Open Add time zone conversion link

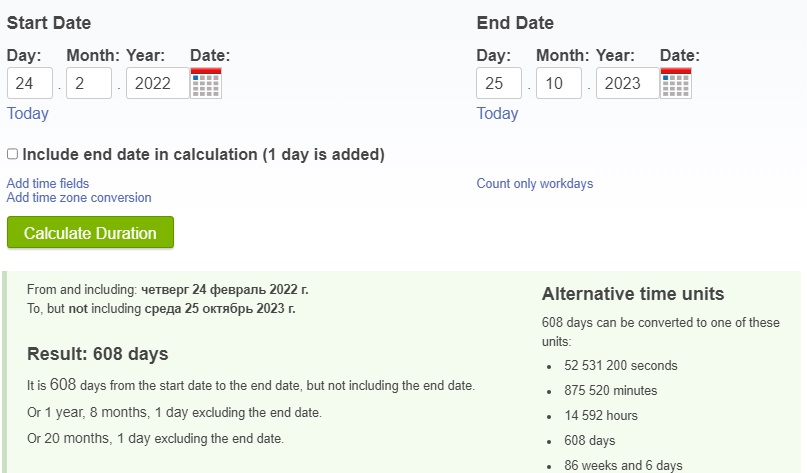79,198
